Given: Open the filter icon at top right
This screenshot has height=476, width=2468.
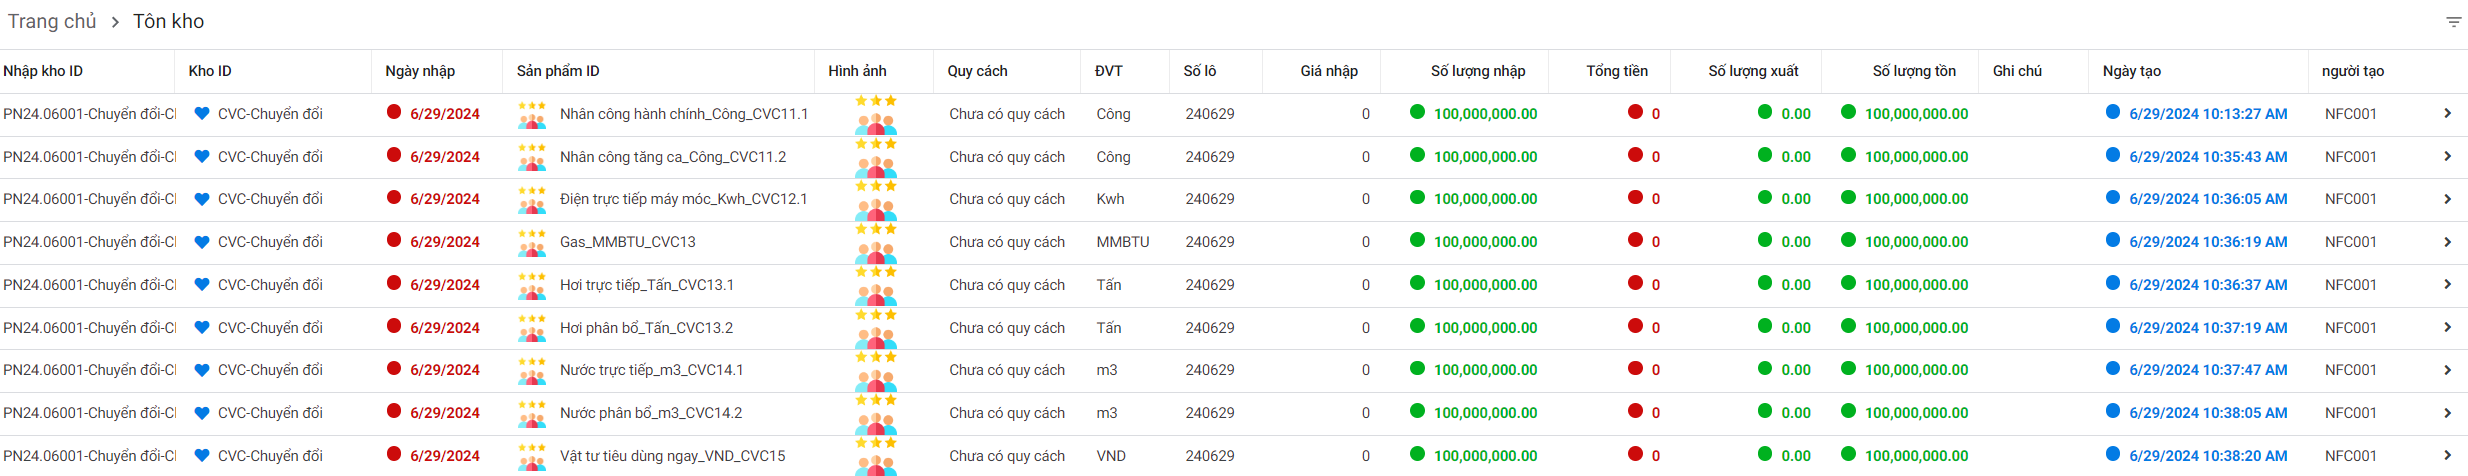Looking at the screenshot, I should (x=2453, y=22).
